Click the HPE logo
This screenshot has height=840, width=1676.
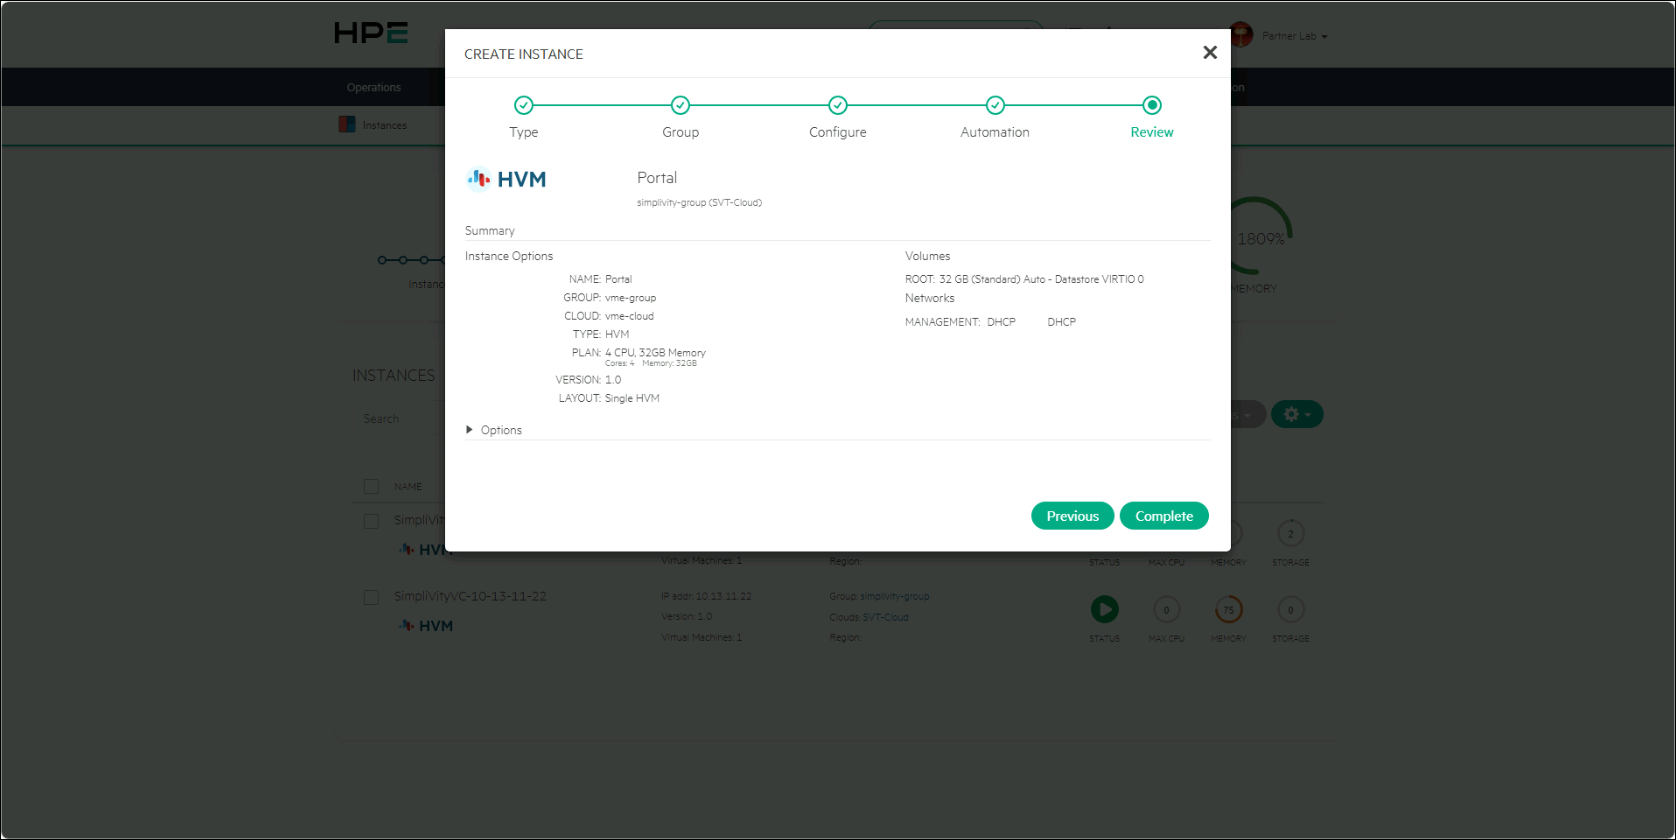tap(371, 33)
